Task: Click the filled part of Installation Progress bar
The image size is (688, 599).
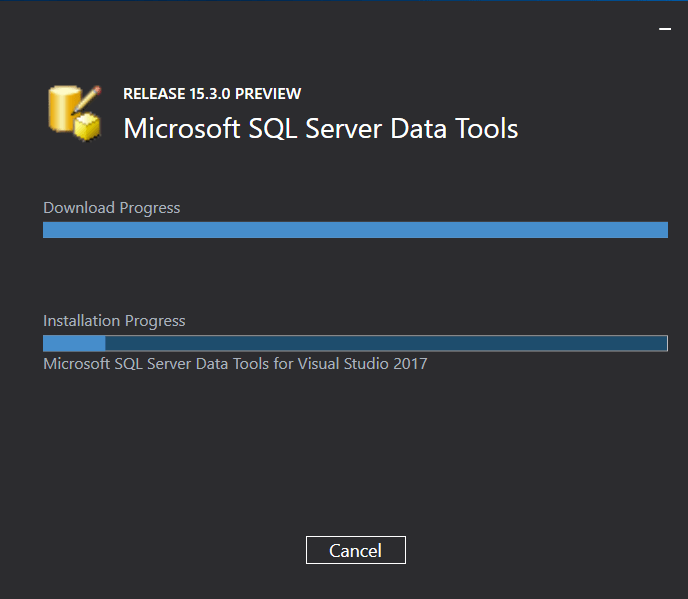Action: click(x=74, y=343)
